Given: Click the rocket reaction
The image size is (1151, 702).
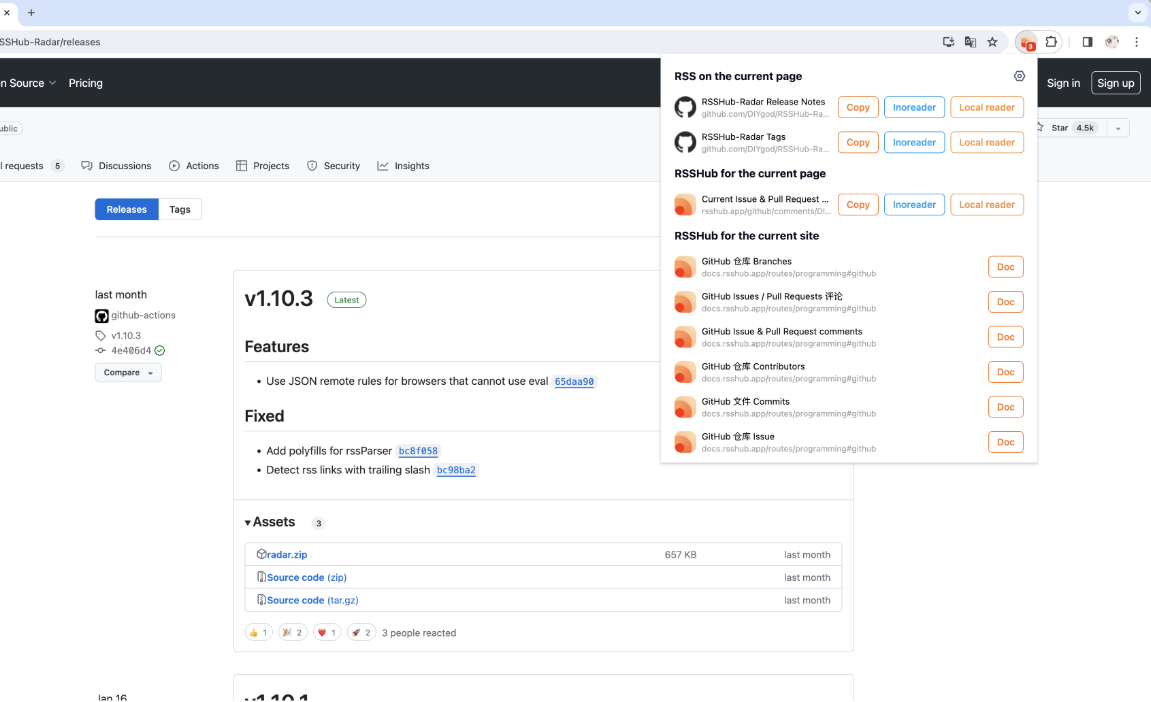Looking at the screenshot, I should [361, 632].
